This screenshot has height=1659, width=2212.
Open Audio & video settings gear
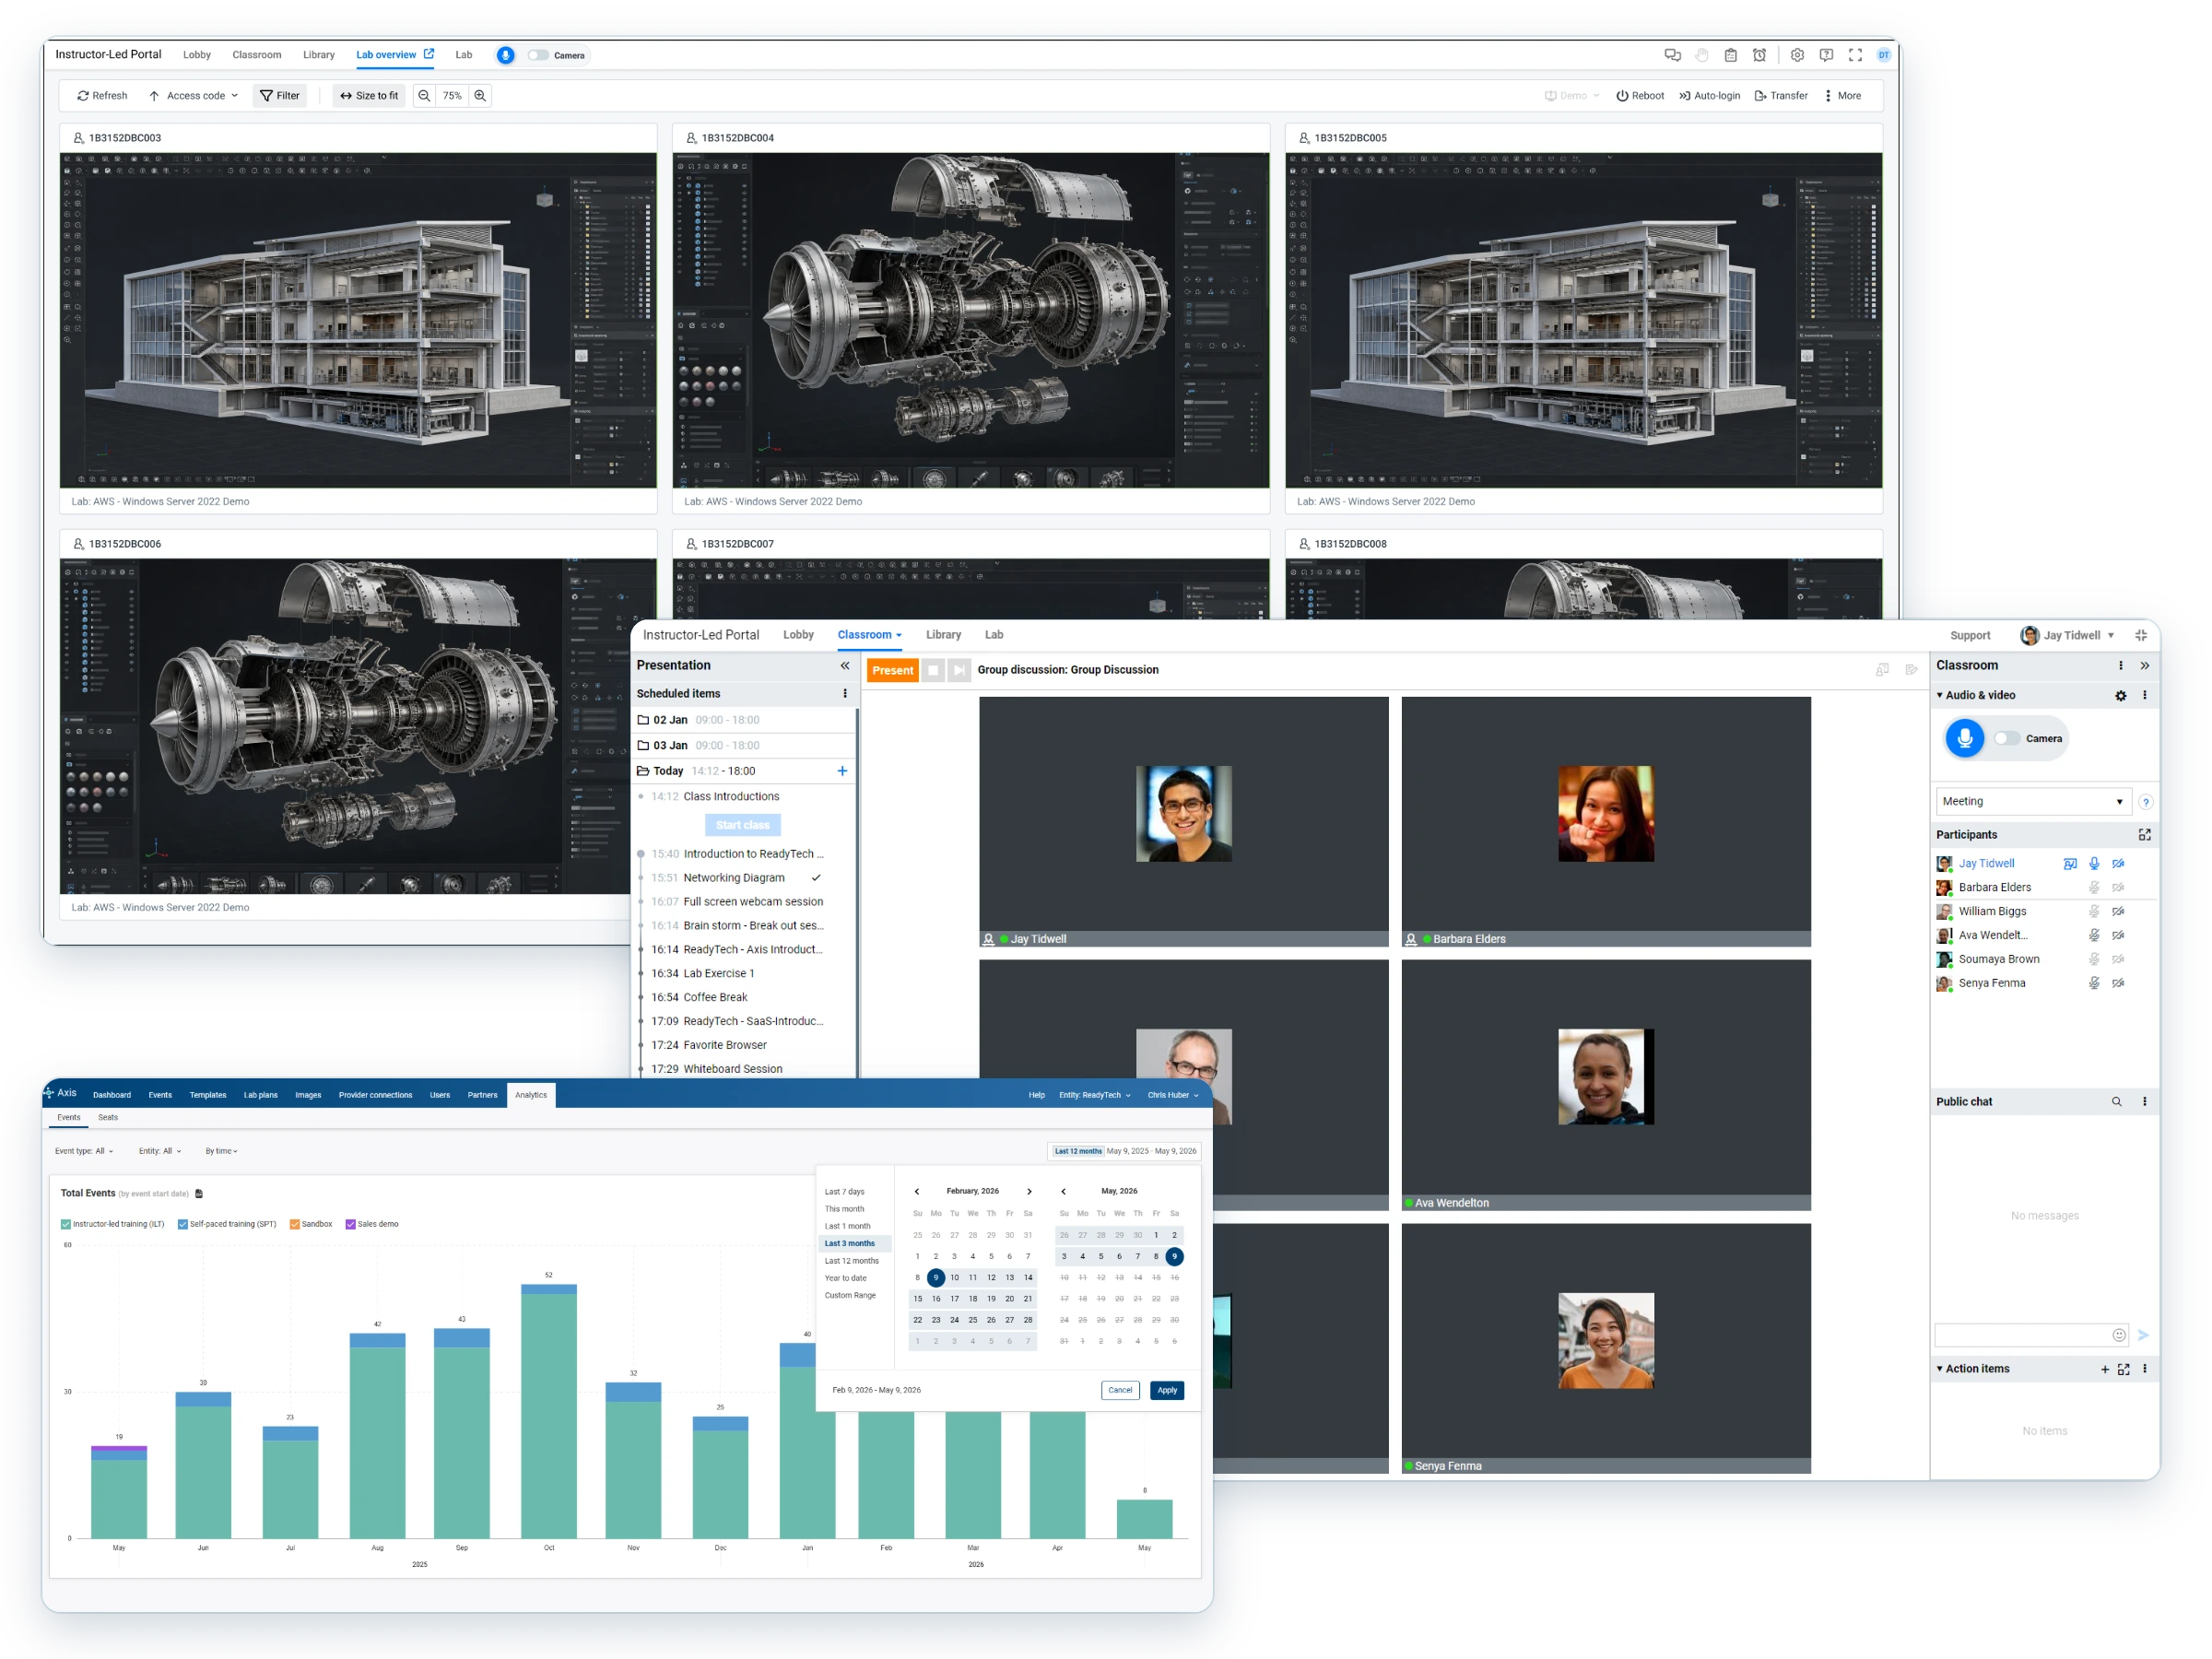2120,695
